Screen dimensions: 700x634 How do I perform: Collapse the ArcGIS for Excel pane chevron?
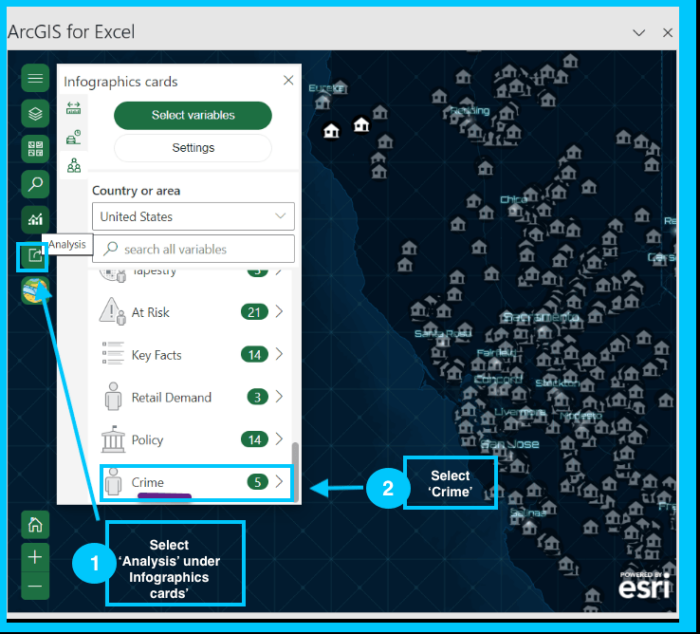click(639, 33)
